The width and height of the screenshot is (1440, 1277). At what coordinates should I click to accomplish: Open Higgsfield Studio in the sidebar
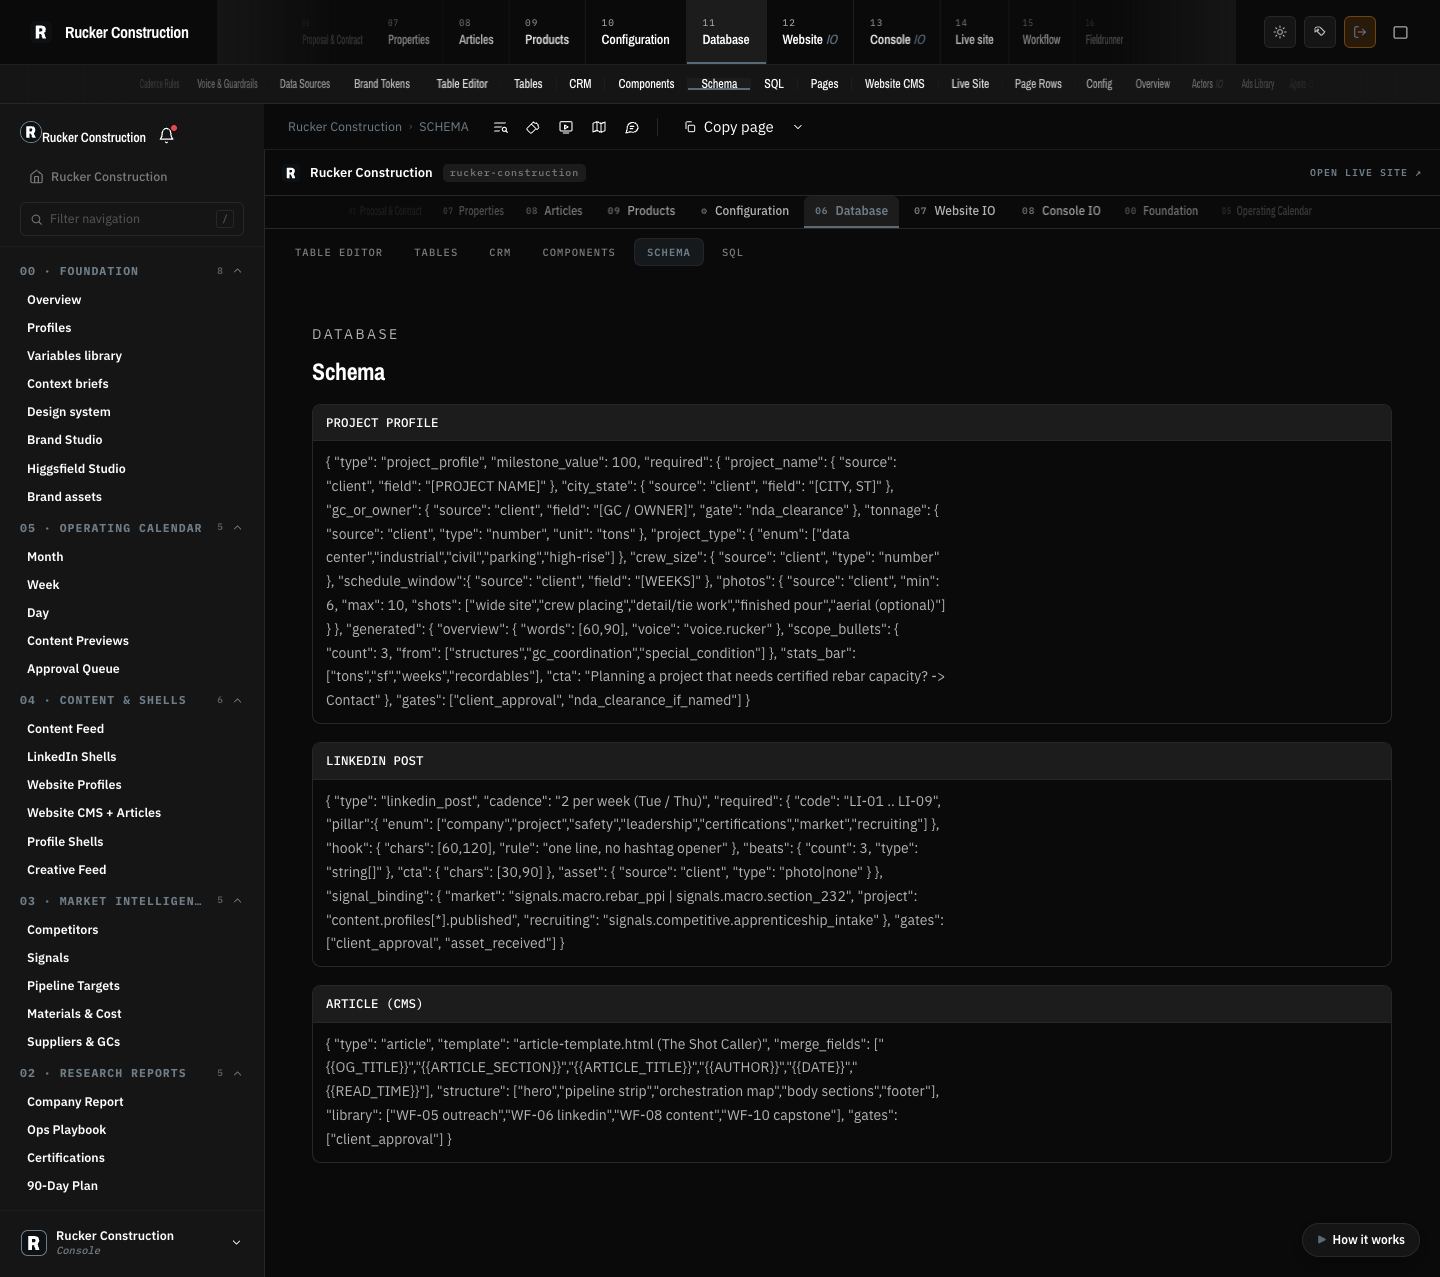[x=76, y=469]
